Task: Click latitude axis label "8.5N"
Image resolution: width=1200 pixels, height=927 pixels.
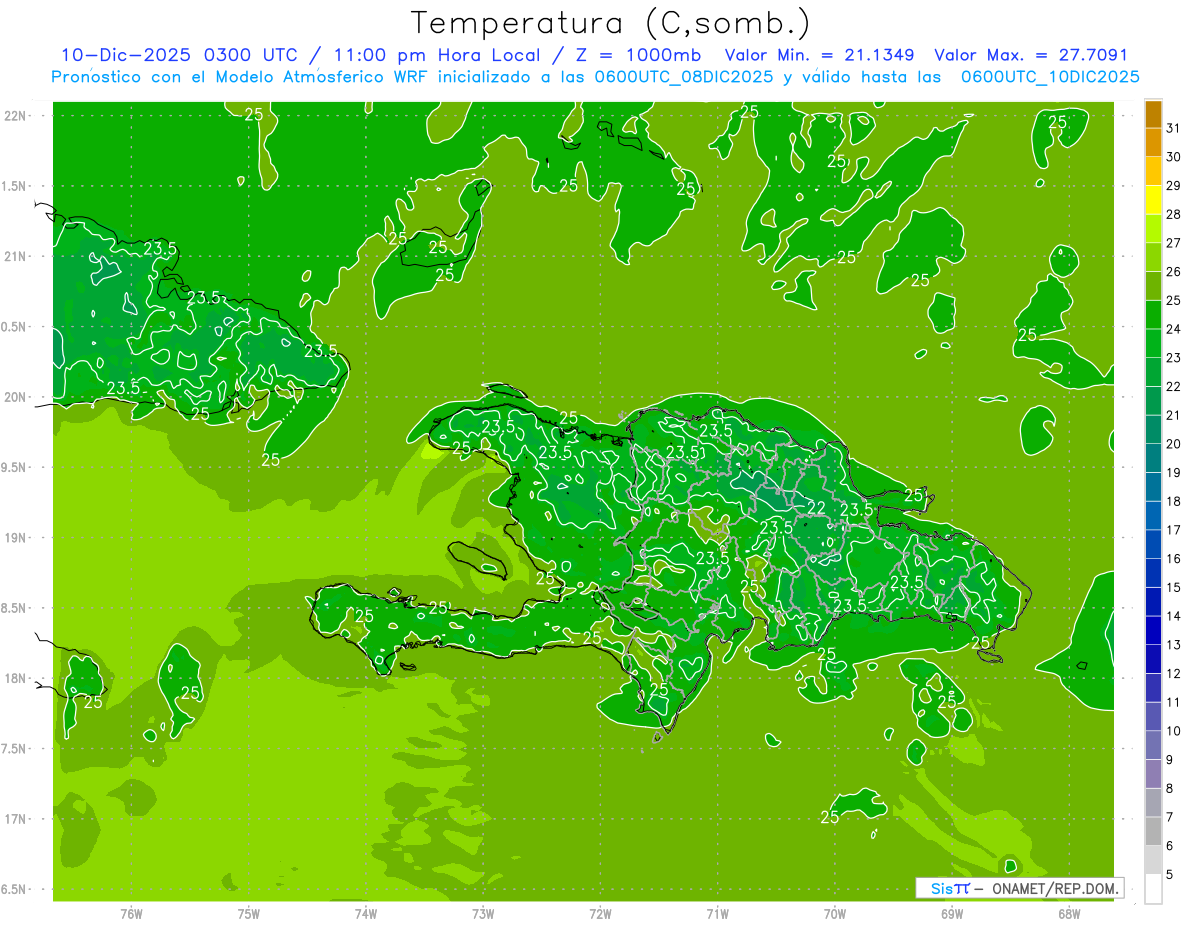Action: (x=14, y=608)
